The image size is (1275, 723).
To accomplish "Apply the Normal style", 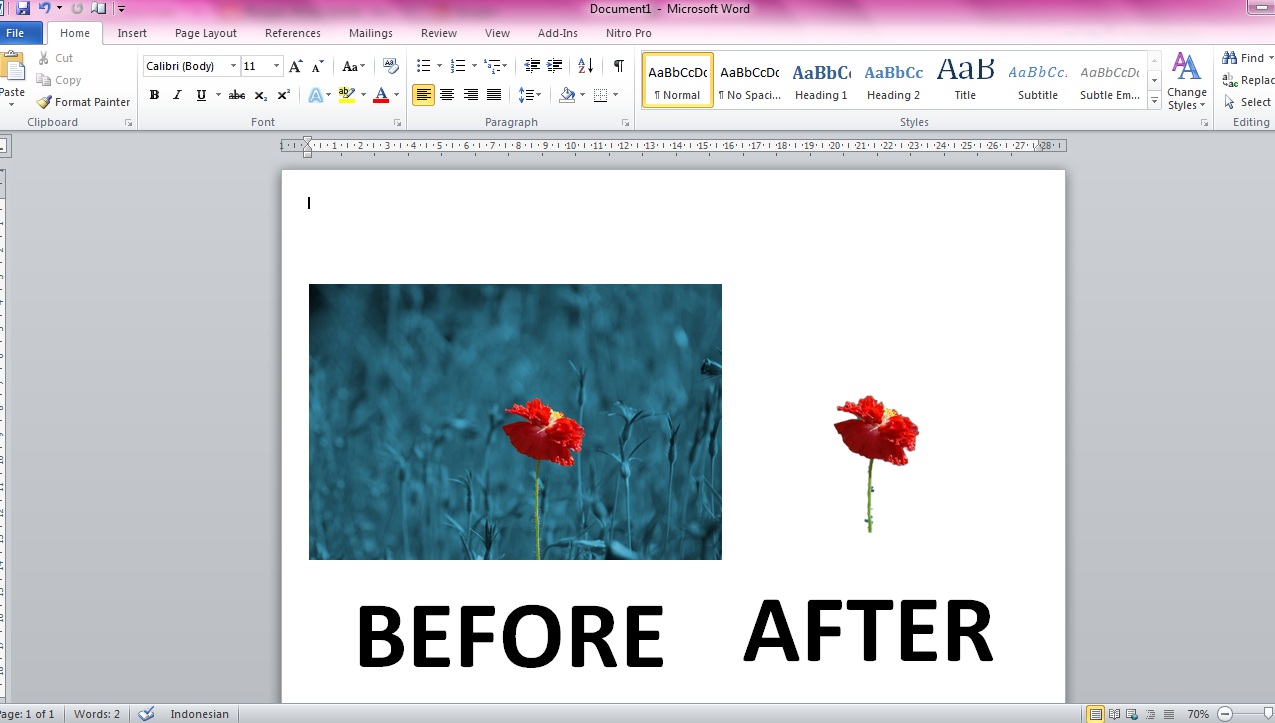I will (678, 80).
